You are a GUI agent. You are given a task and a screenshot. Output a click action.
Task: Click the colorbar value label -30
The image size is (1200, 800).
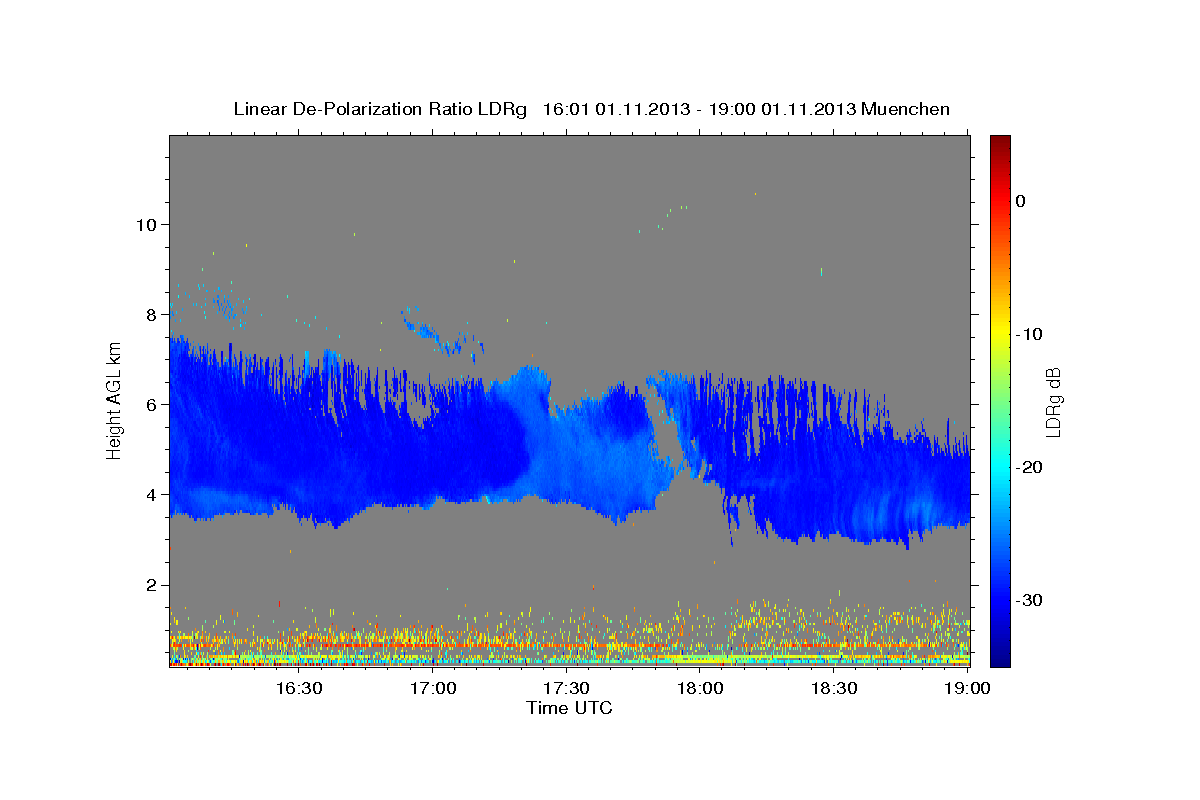(x=1029, y=600)
